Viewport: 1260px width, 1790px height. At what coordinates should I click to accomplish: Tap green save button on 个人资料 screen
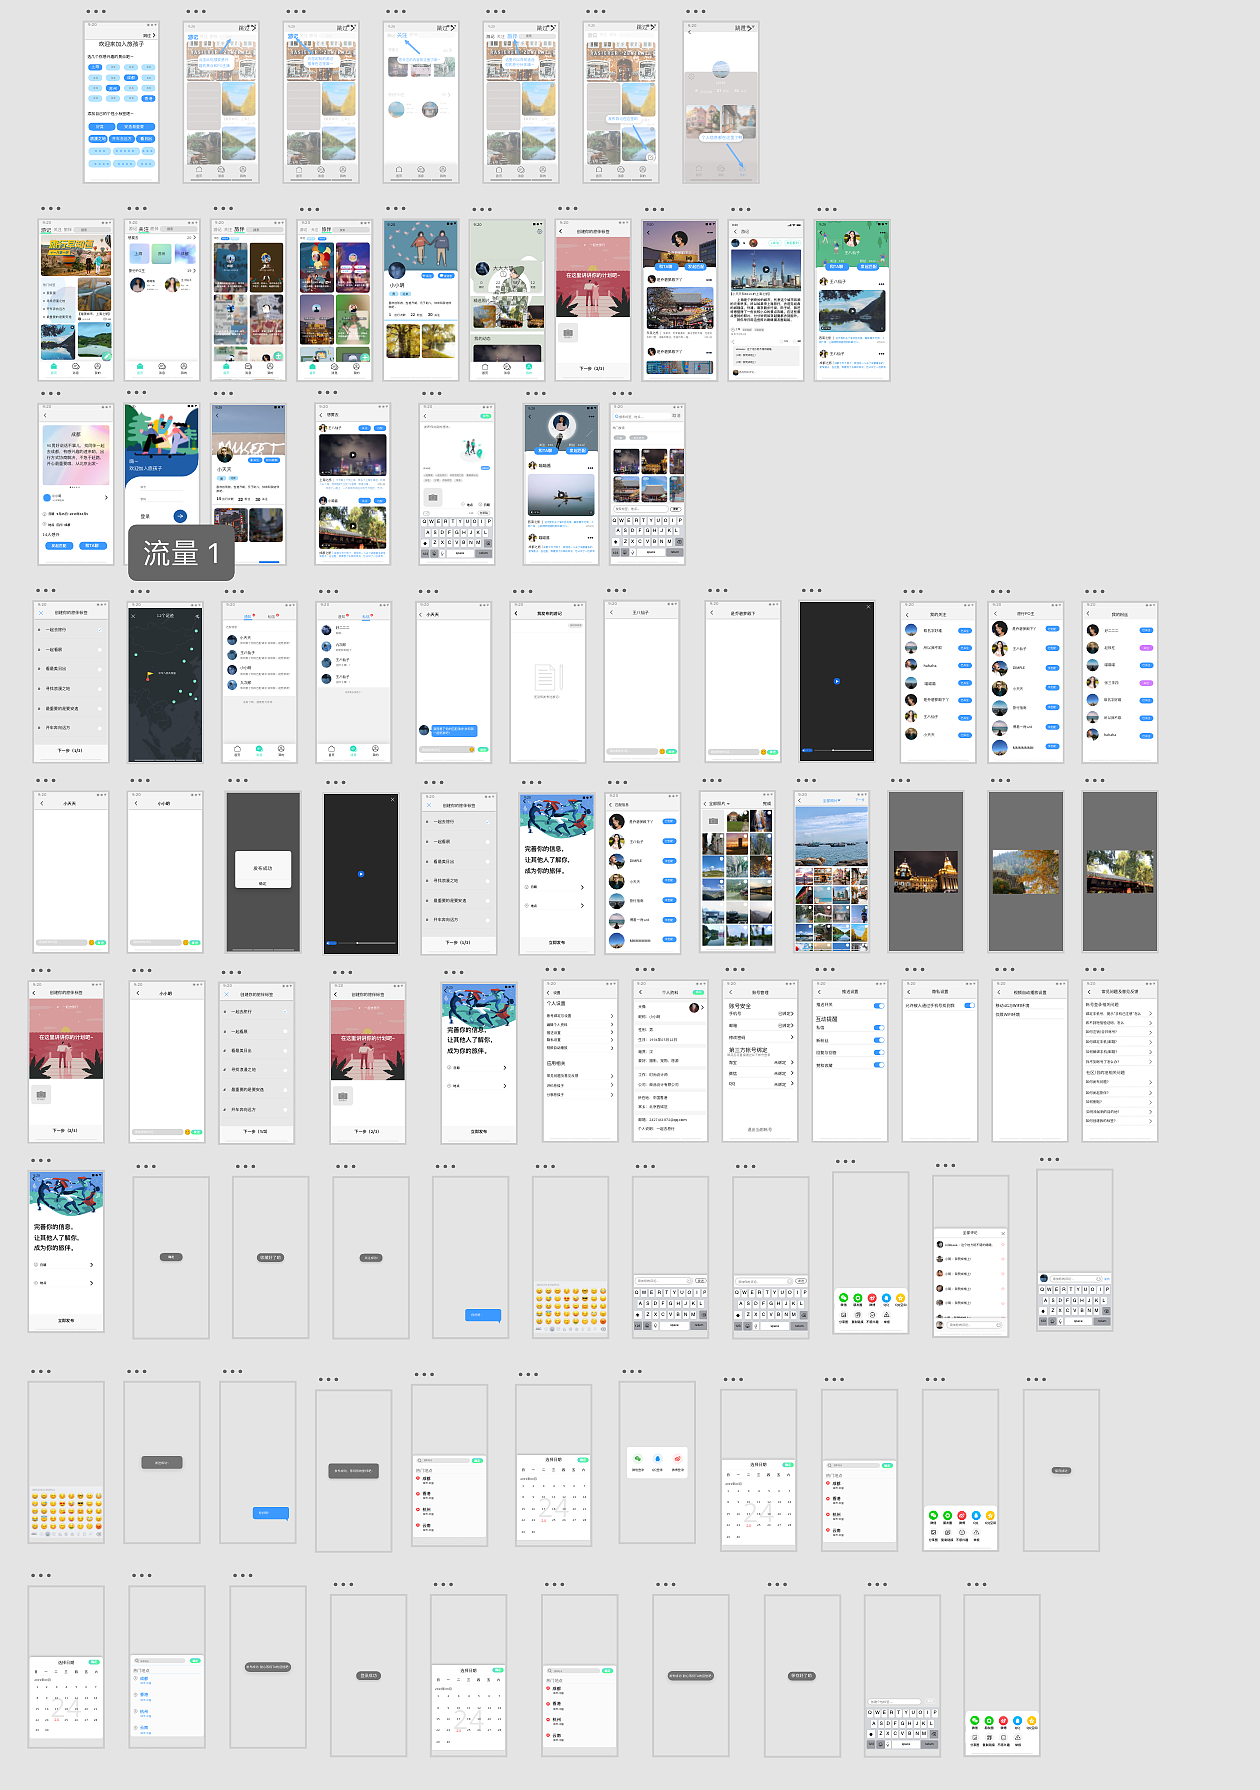tap(698, 992)
